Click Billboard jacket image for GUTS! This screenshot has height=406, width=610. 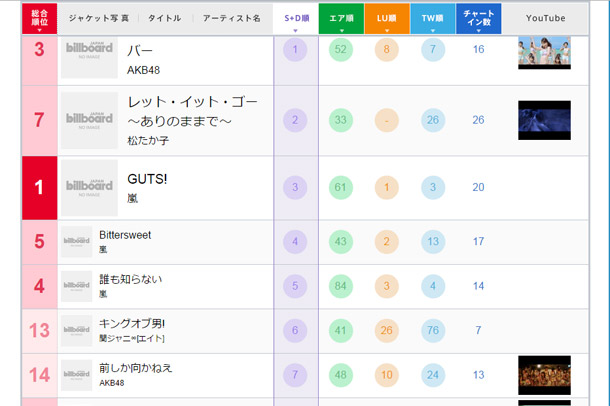[x=89, y=187]
